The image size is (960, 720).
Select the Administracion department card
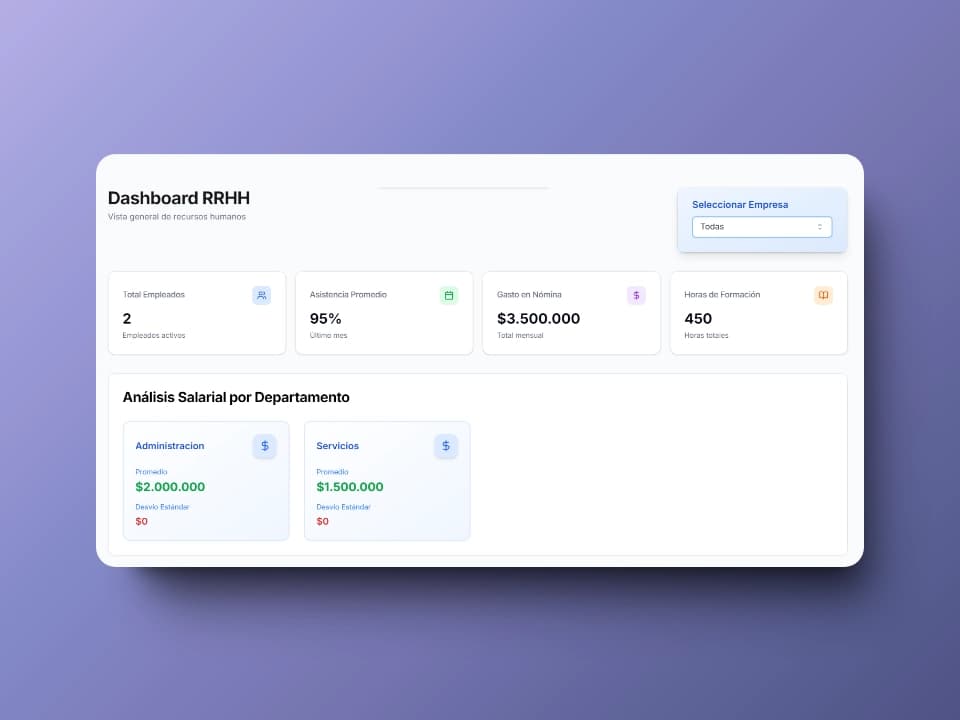206,481
